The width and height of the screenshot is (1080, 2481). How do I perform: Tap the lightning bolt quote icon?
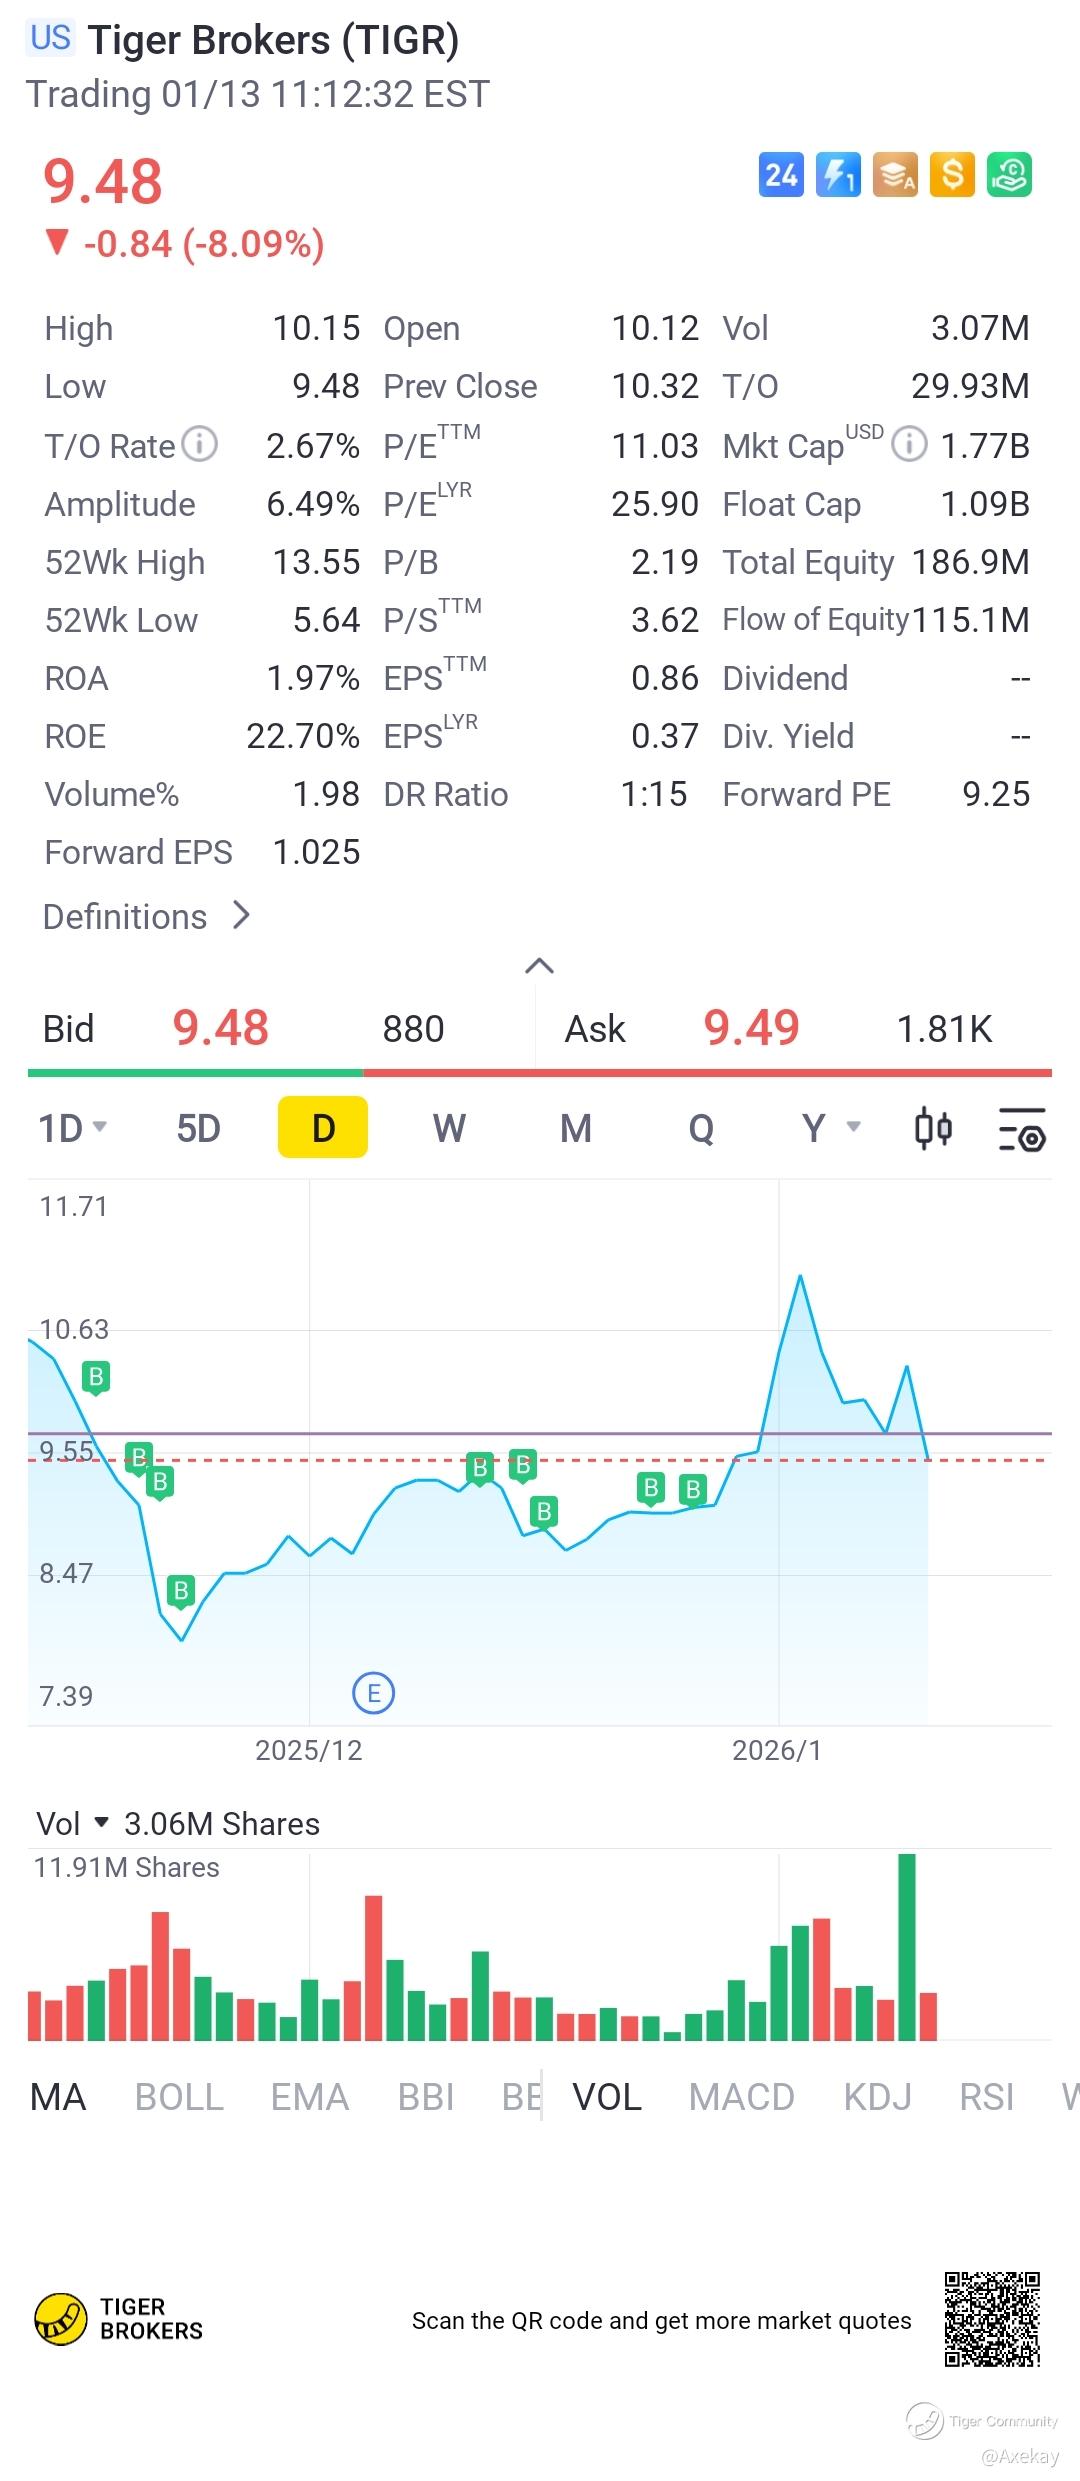click(838, 176)
